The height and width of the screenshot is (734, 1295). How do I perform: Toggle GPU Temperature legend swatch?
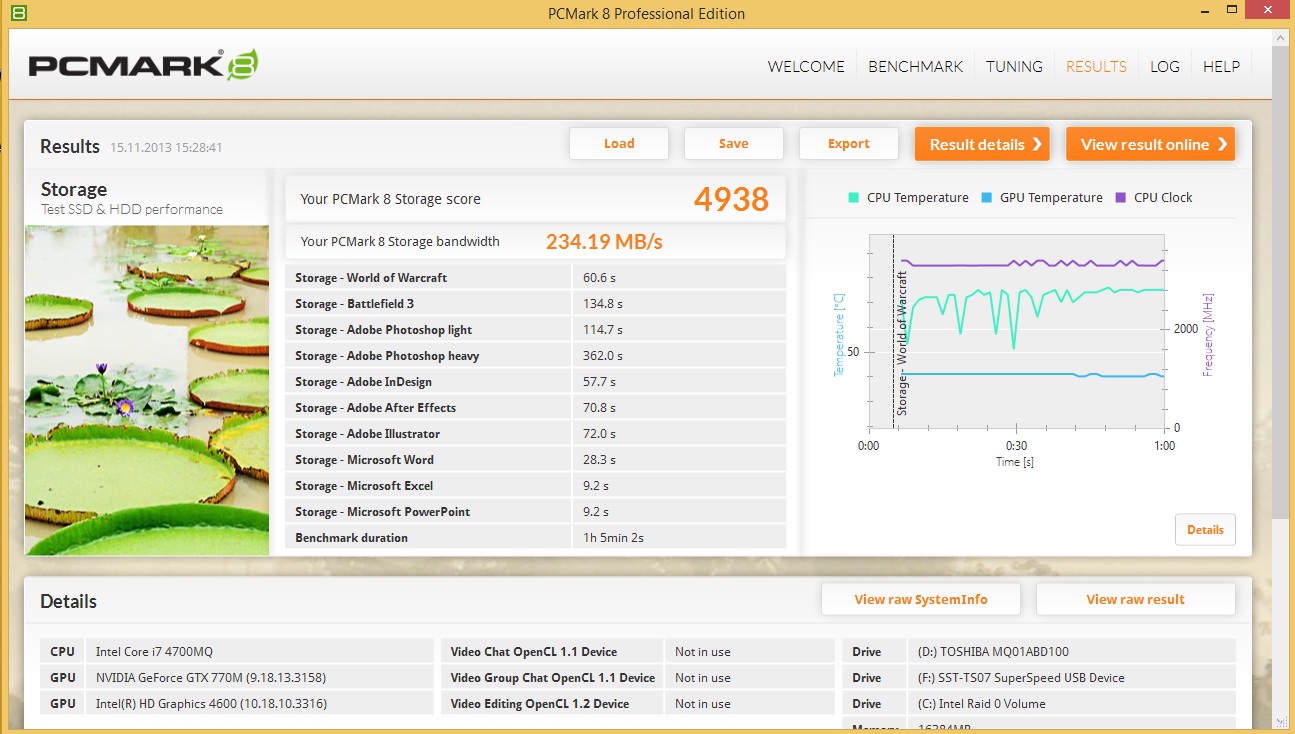point(987,198)
